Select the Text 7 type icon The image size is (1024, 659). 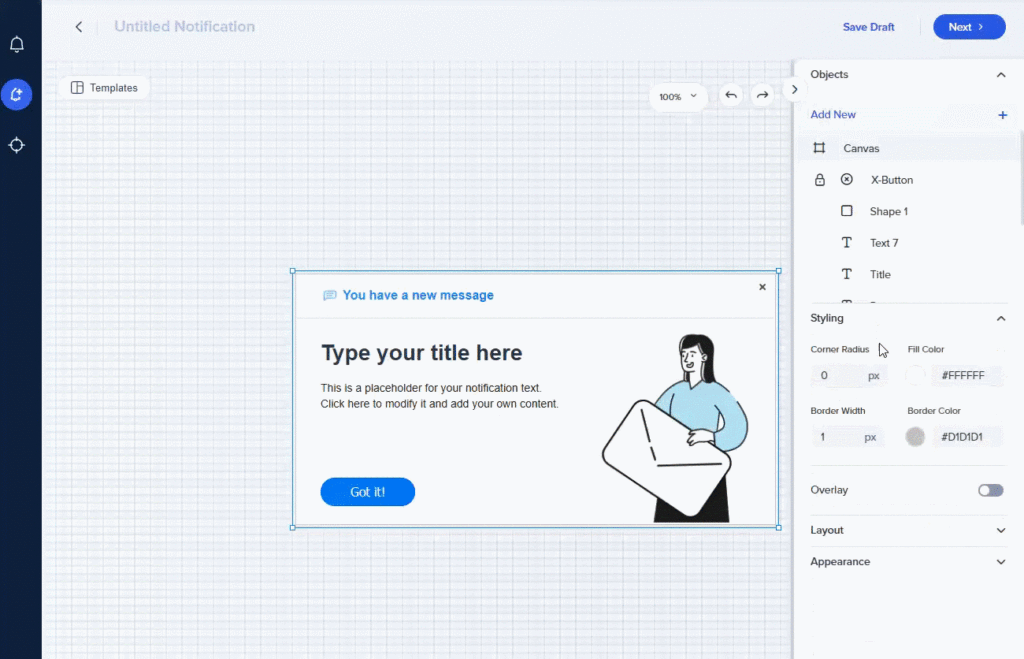(x=848, y=242)
